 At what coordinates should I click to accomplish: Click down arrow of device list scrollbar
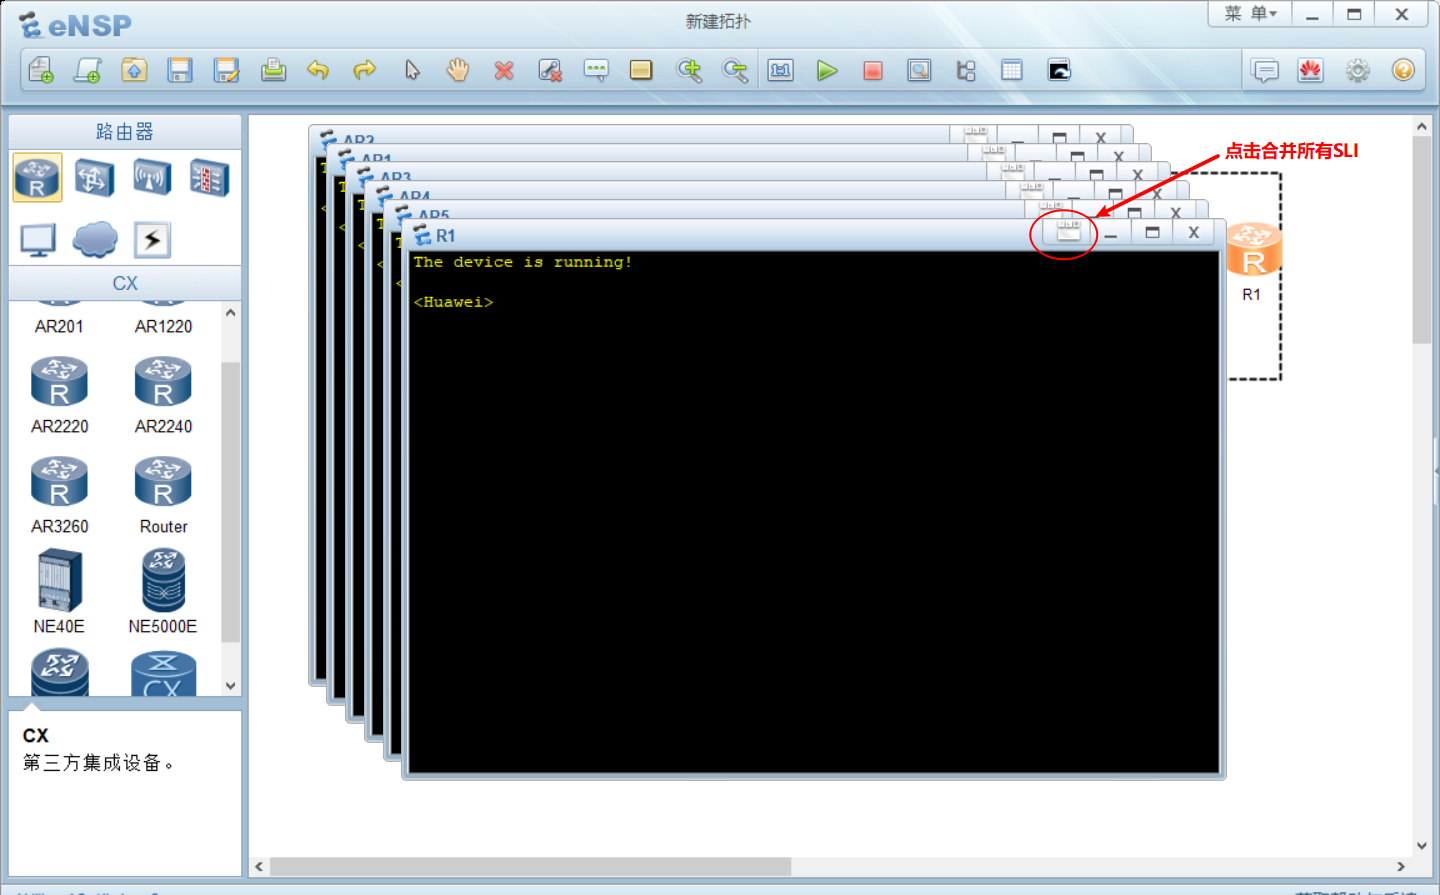pos(231,686)
